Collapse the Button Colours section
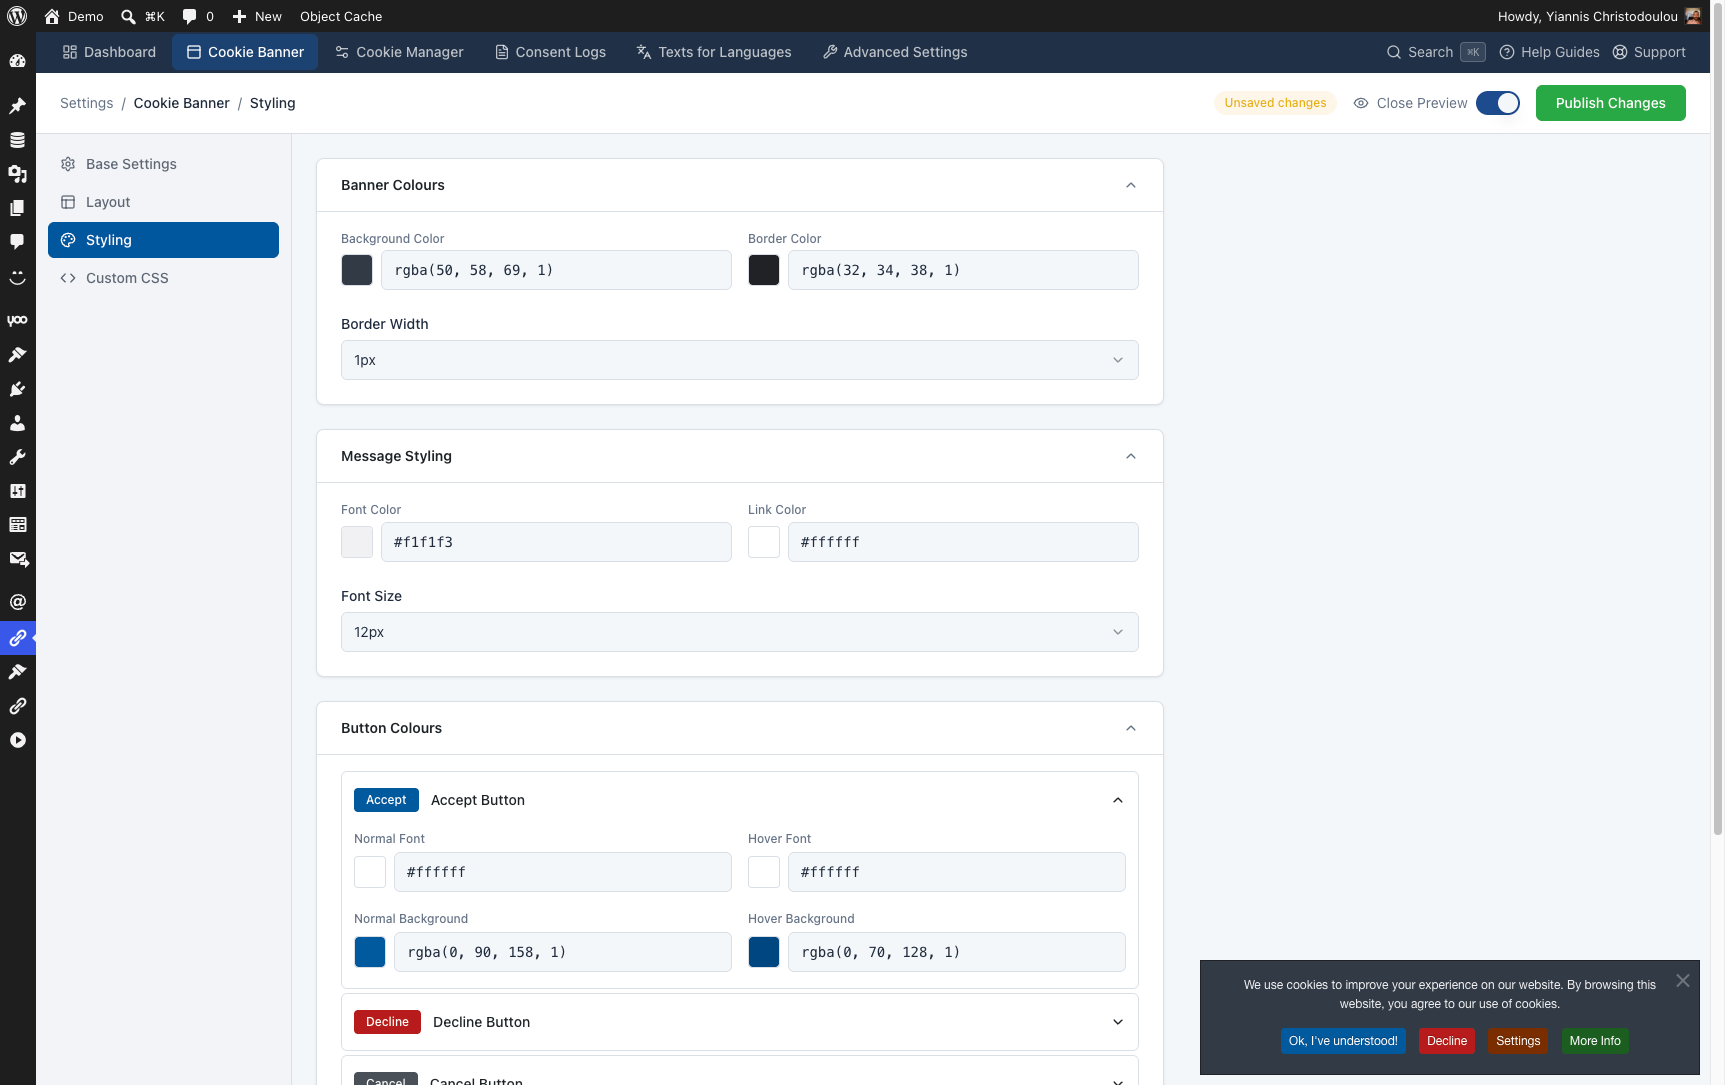The height and width of the screenshot is (1085, 1725). point(1131,728)
